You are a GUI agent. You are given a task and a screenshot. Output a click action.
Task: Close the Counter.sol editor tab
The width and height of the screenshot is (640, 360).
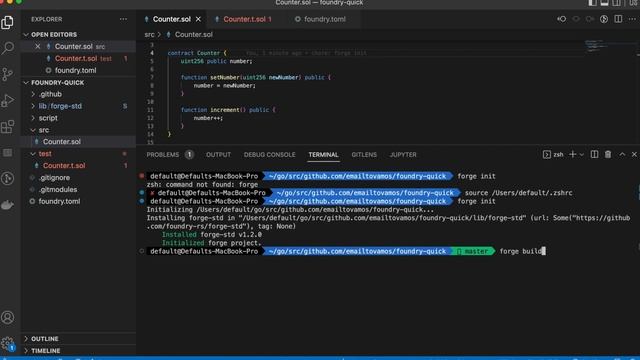click(198, 19)
